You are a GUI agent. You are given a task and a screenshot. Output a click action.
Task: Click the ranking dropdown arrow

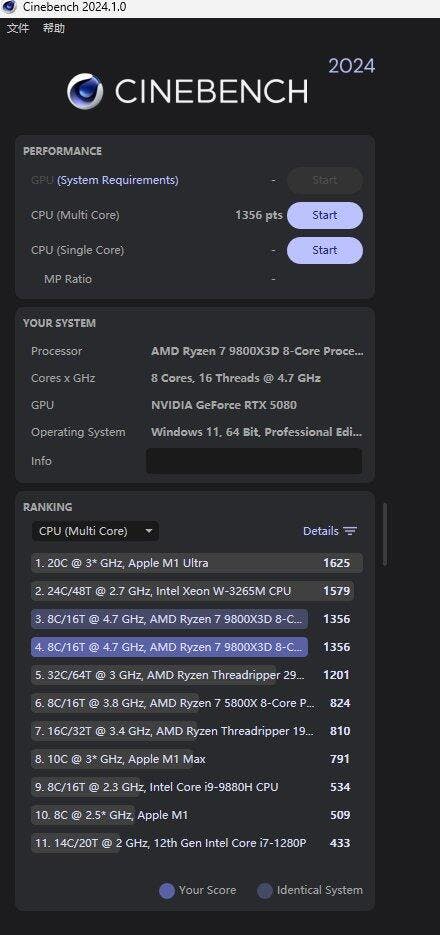pyautogui.click(x=148, y=531)
